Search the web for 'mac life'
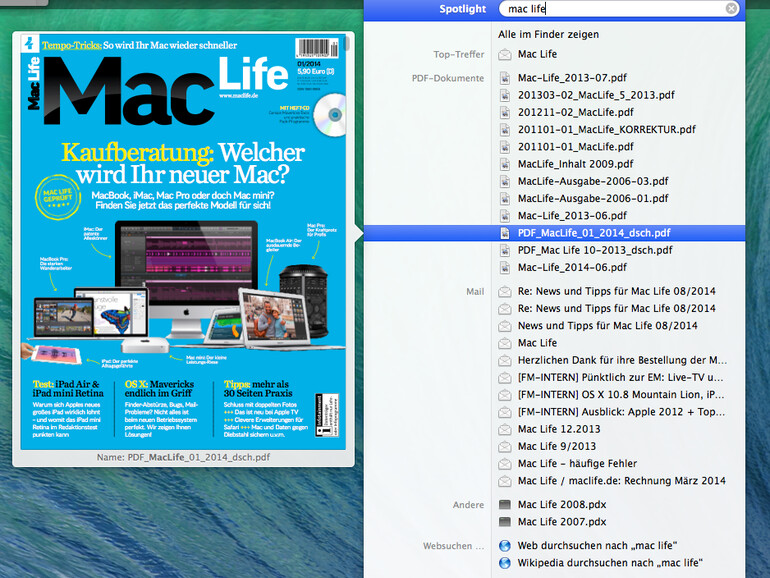This screenshot has height=578, width=770. click(x=597, y=545)
